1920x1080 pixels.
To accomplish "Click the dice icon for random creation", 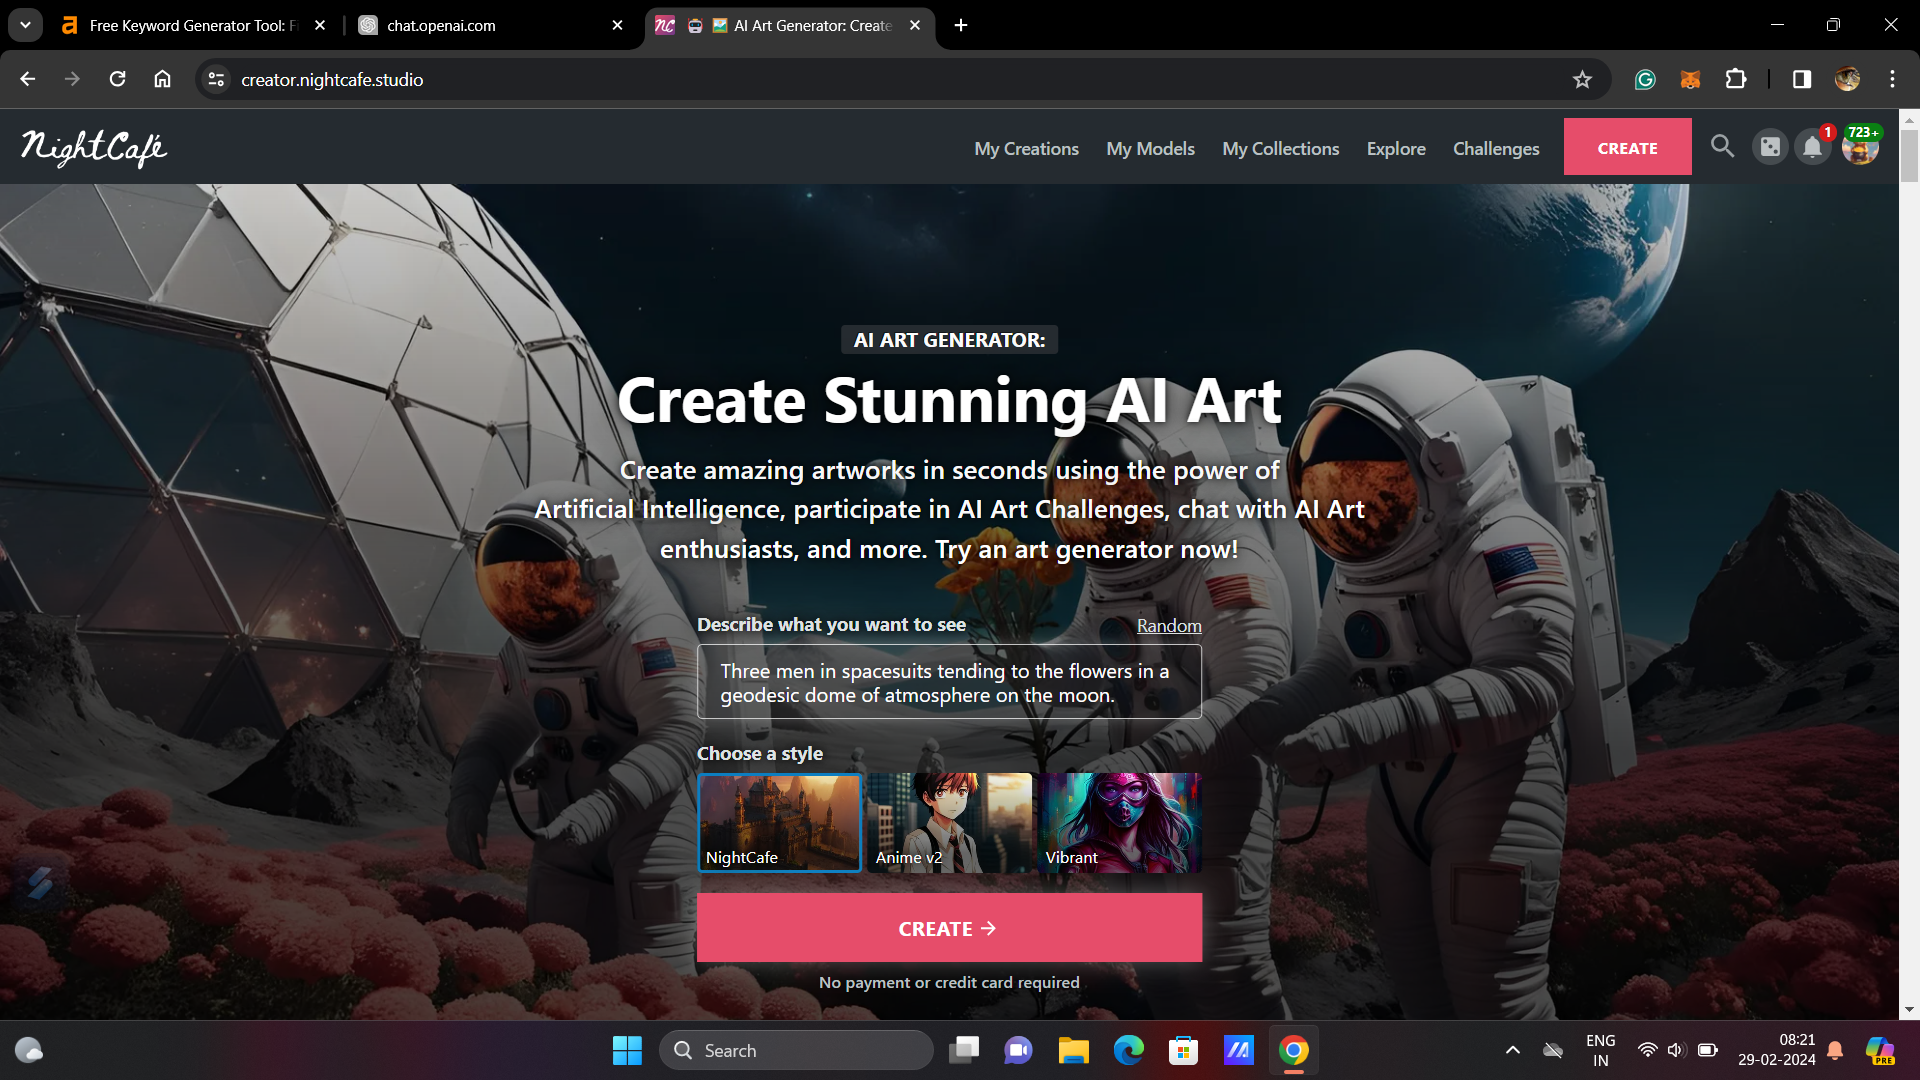I will (x=1769, y=146).
